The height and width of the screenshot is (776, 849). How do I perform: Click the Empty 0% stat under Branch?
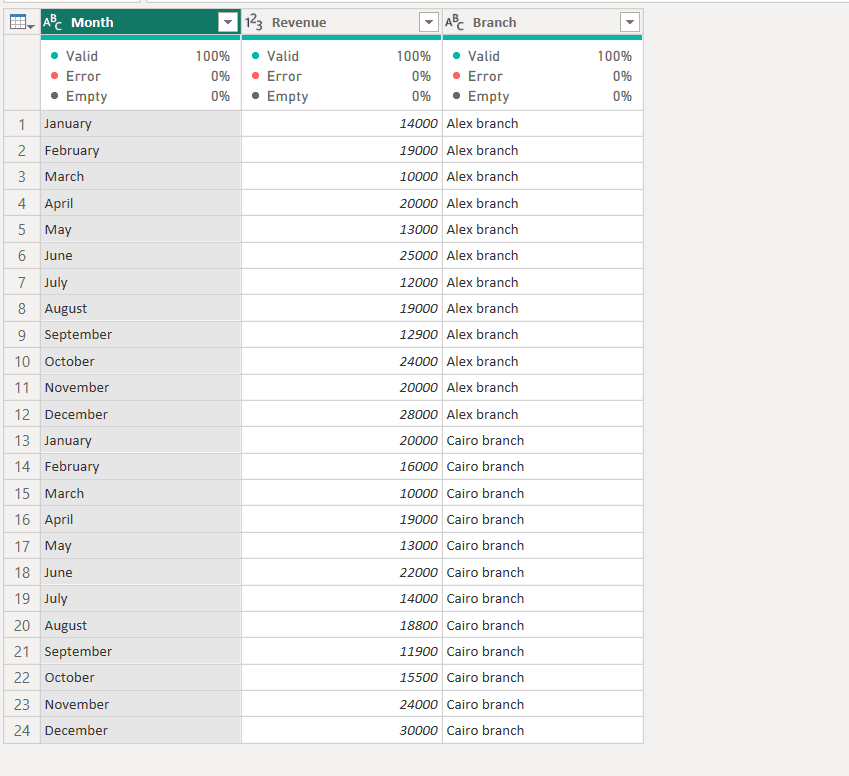point(543,96)
